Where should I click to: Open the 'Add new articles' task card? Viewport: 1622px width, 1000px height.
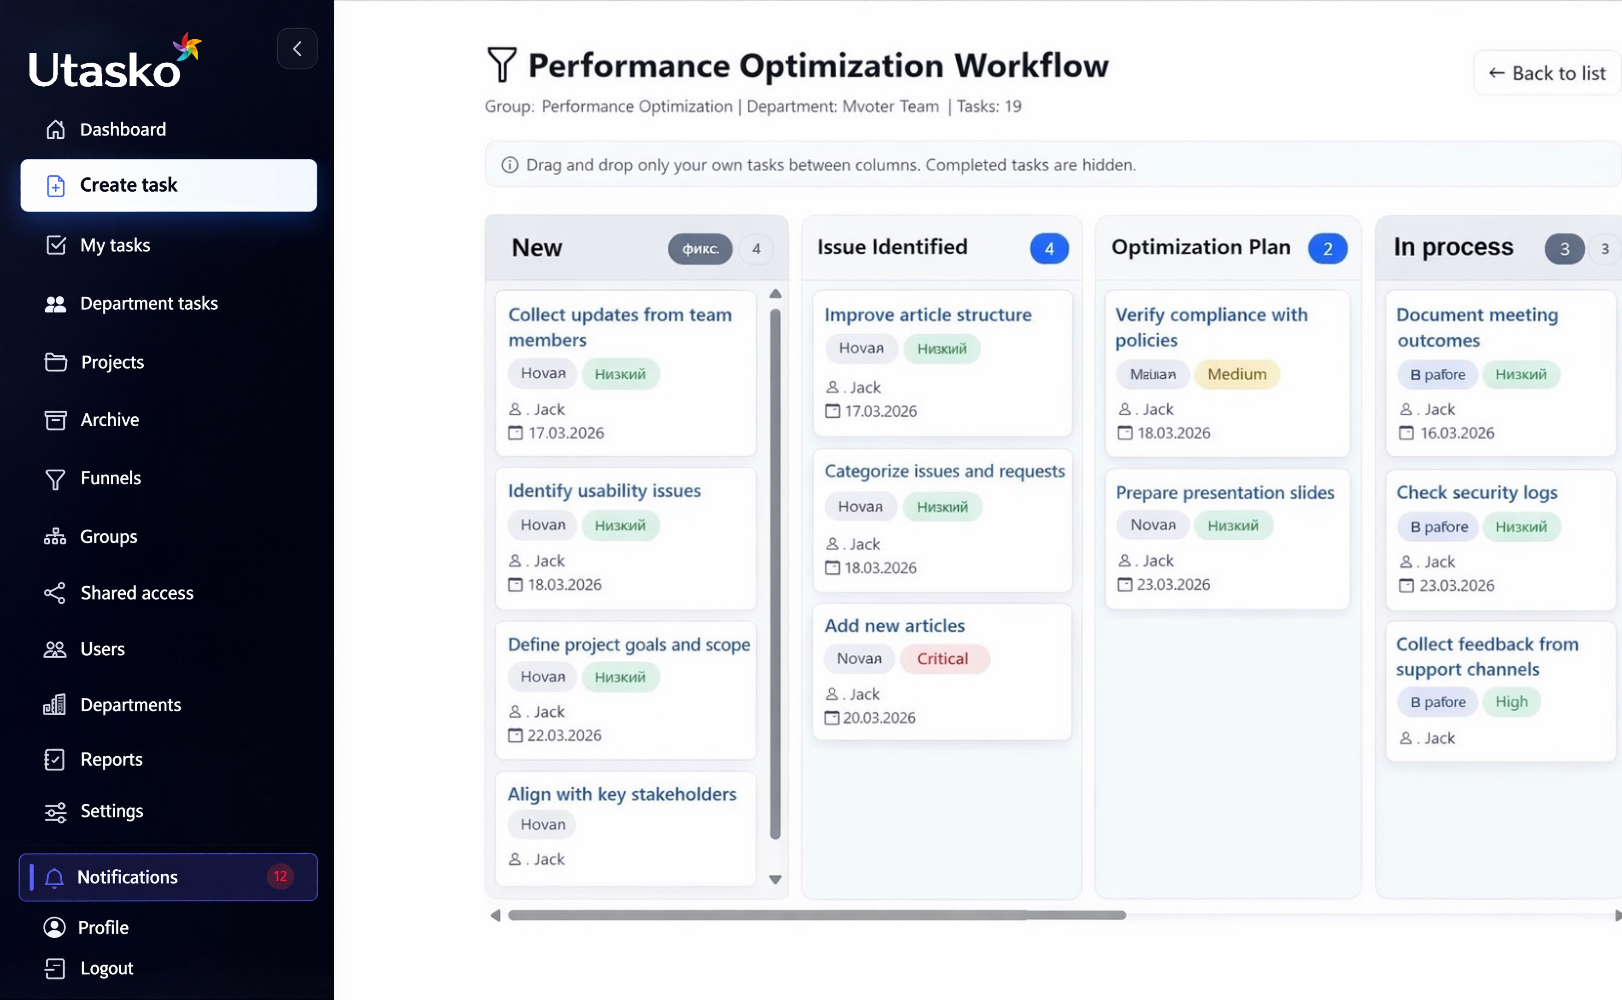tap(894, 626)
